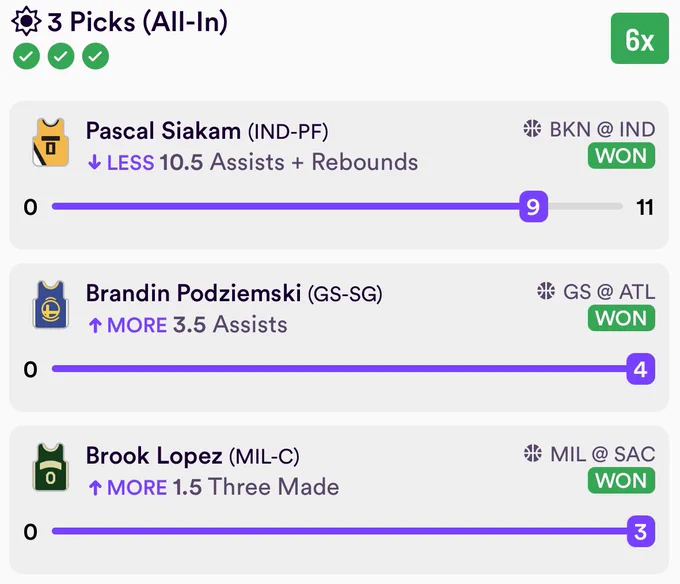Click the slider handle showing 9

pos(533,206)
